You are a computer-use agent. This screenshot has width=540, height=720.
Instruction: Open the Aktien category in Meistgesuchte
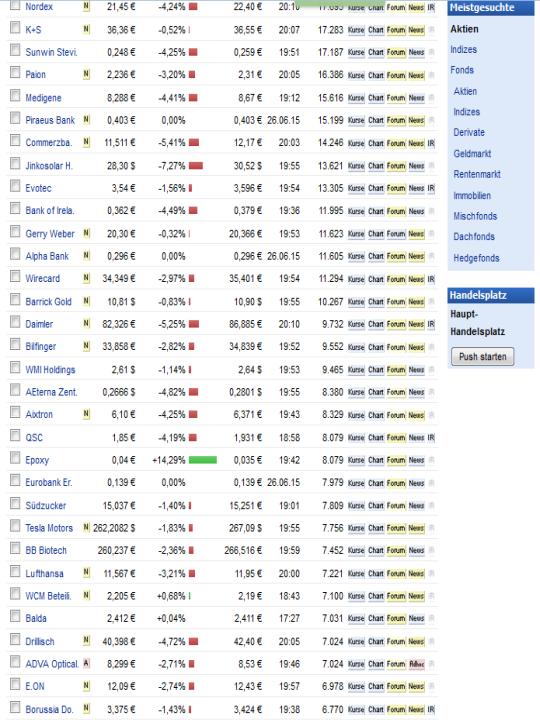464,29
